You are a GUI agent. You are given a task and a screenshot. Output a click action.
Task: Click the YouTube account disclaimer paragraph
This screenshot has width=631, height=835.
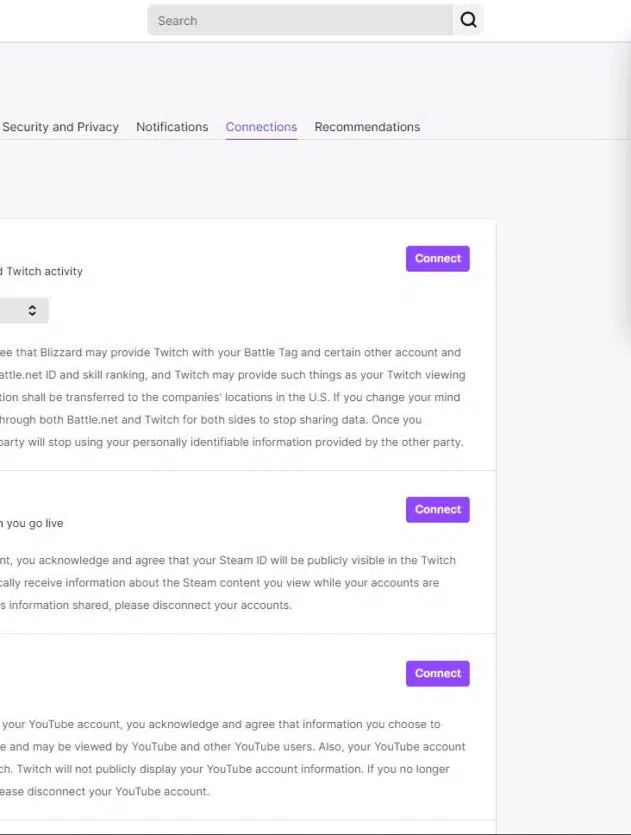tap(233, 758)
